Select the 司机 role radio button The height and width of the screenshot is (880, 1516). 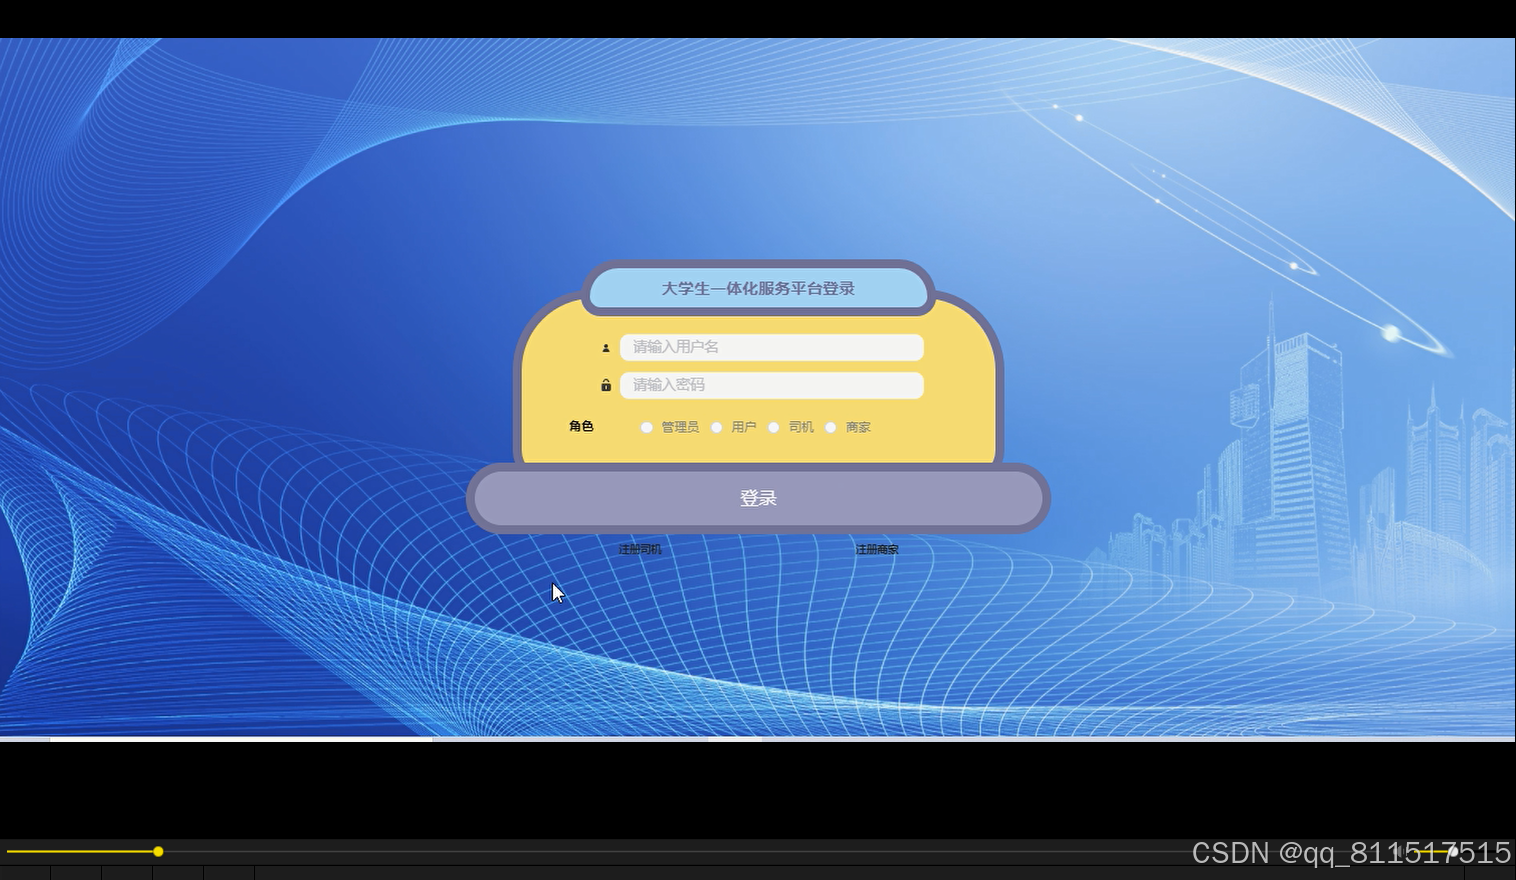(774, 427)
